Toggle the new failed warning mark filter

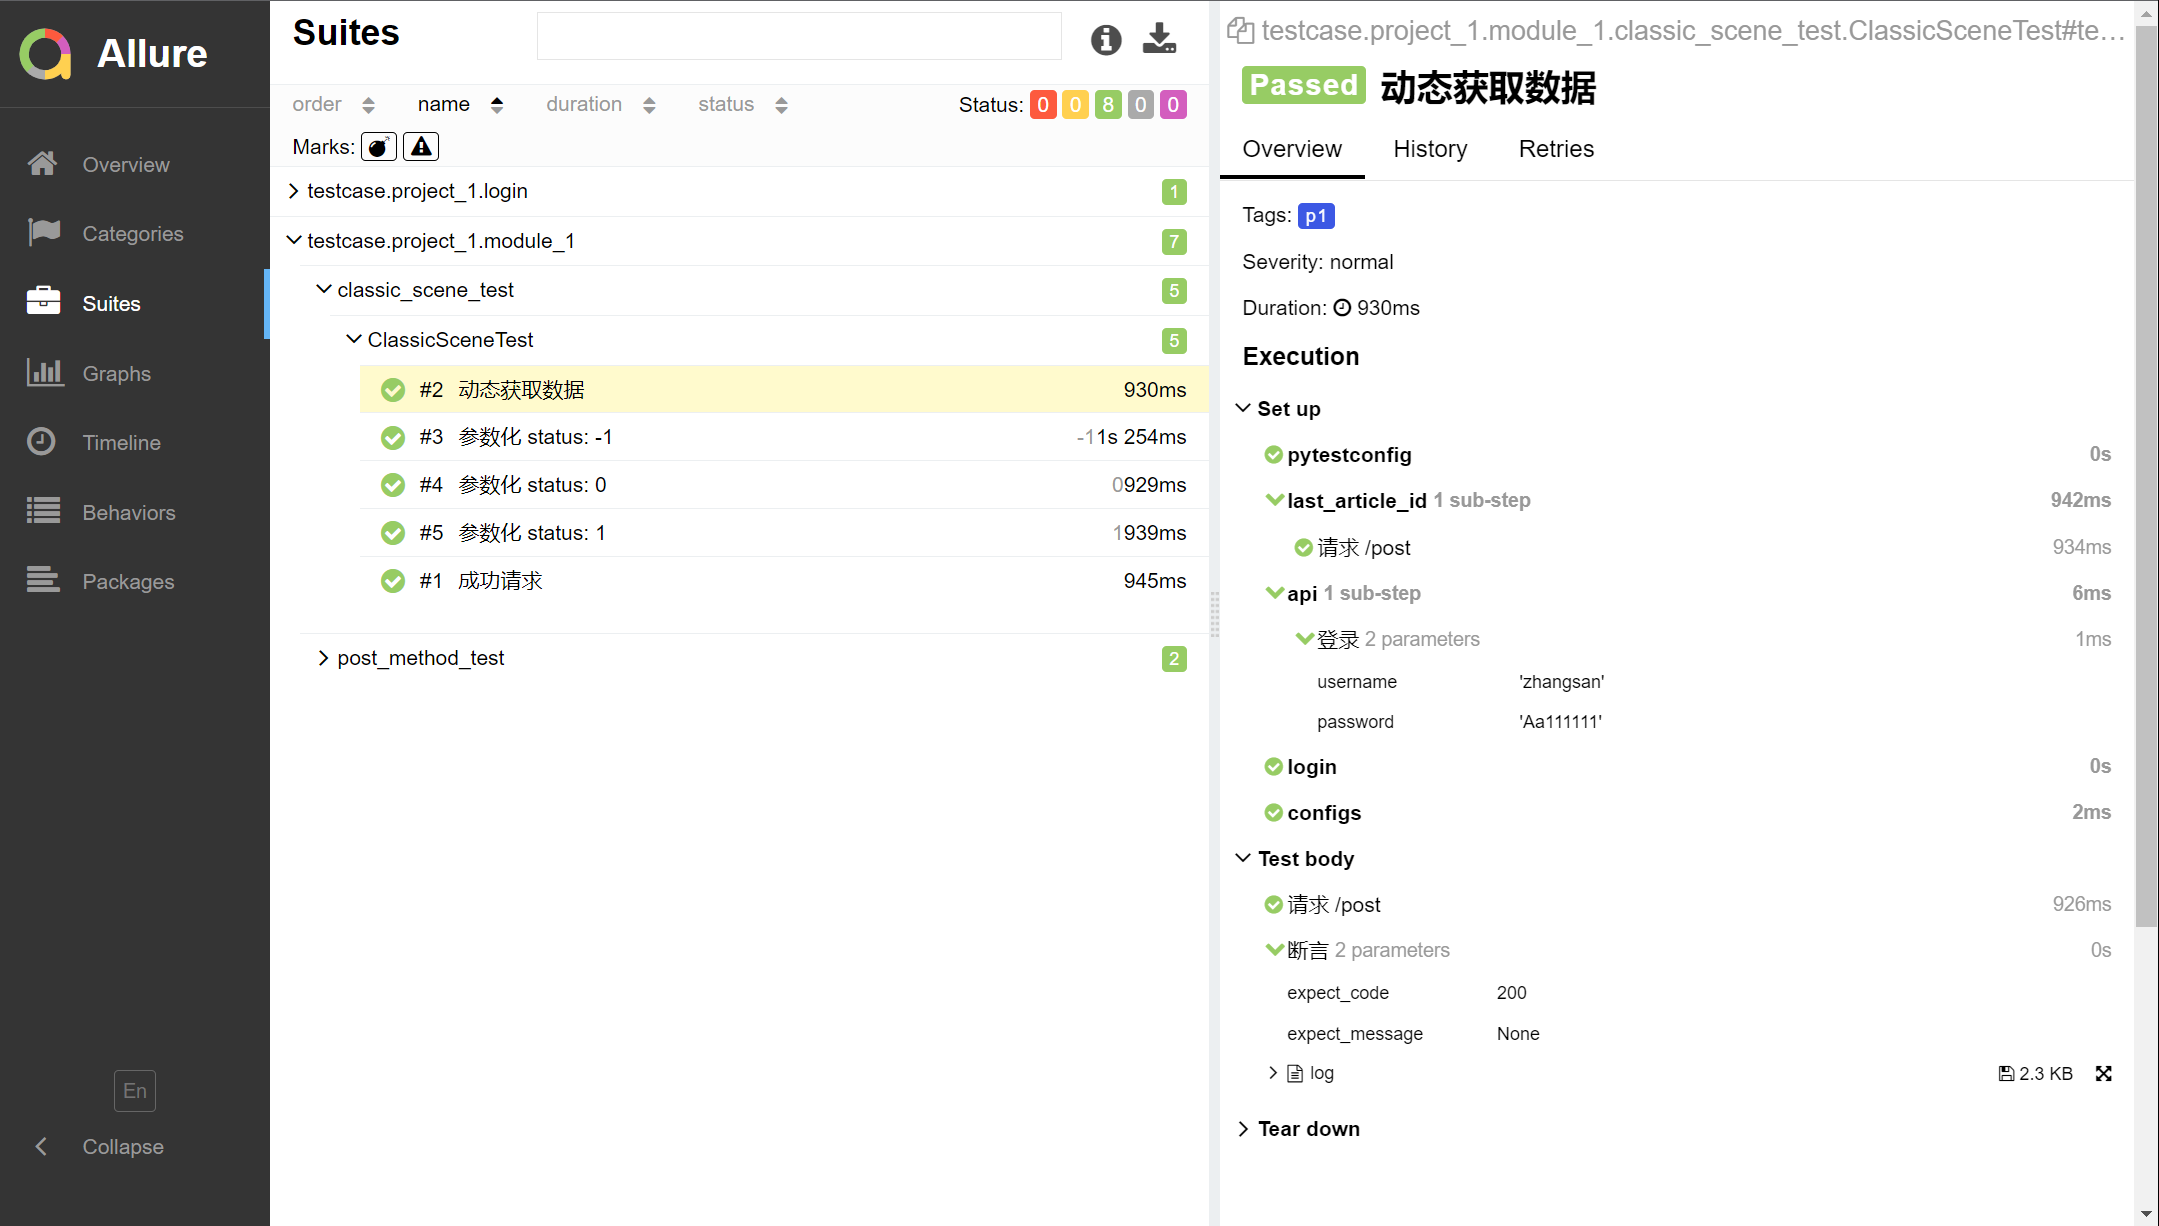tap(421, 147)
